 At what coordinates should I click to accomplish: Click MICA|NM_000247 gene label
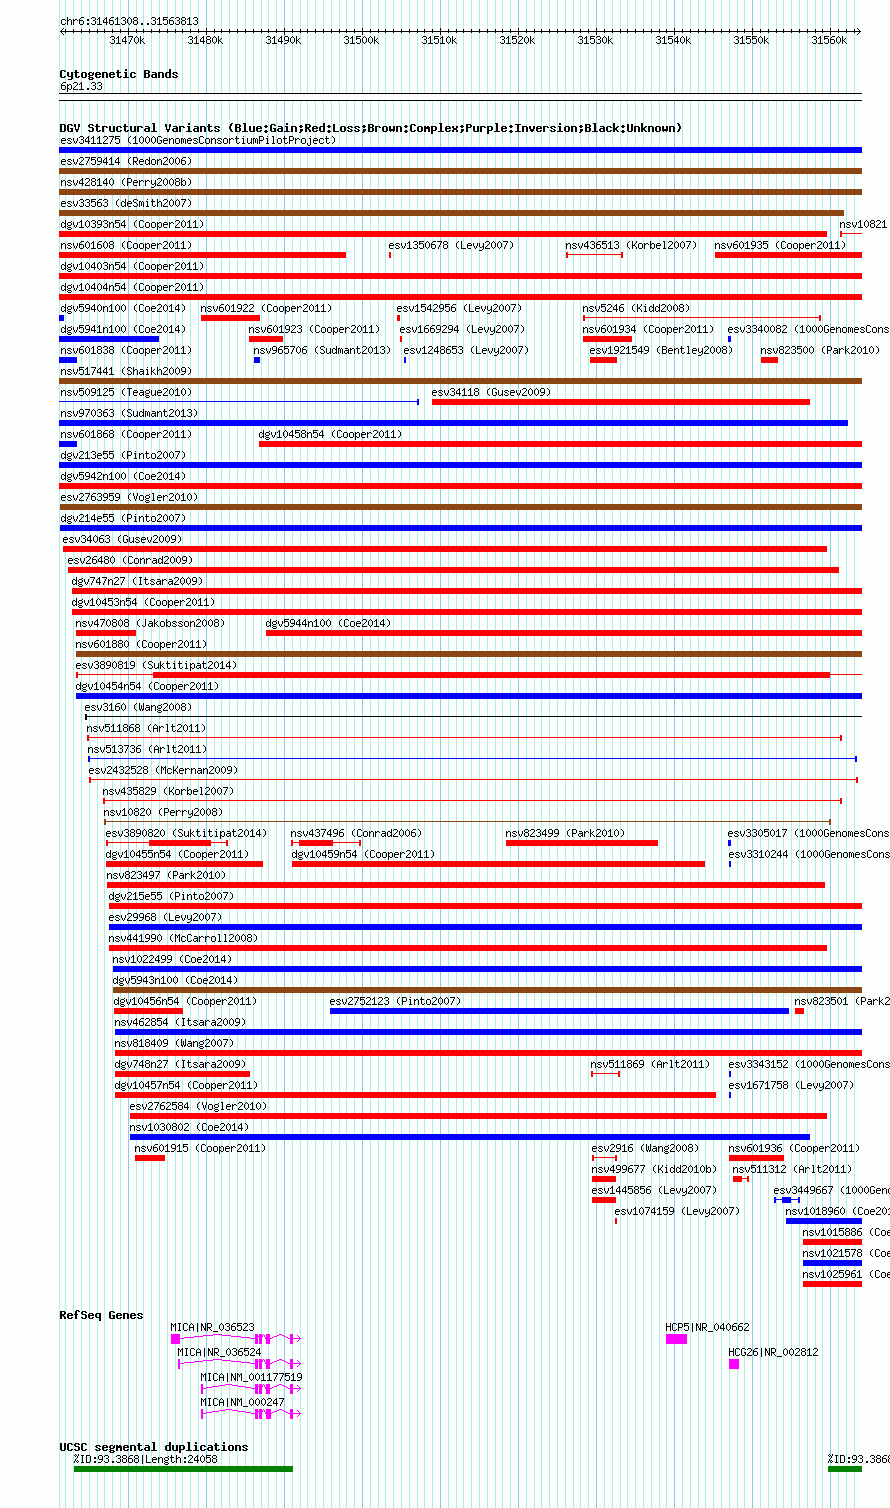[242, 1402]
